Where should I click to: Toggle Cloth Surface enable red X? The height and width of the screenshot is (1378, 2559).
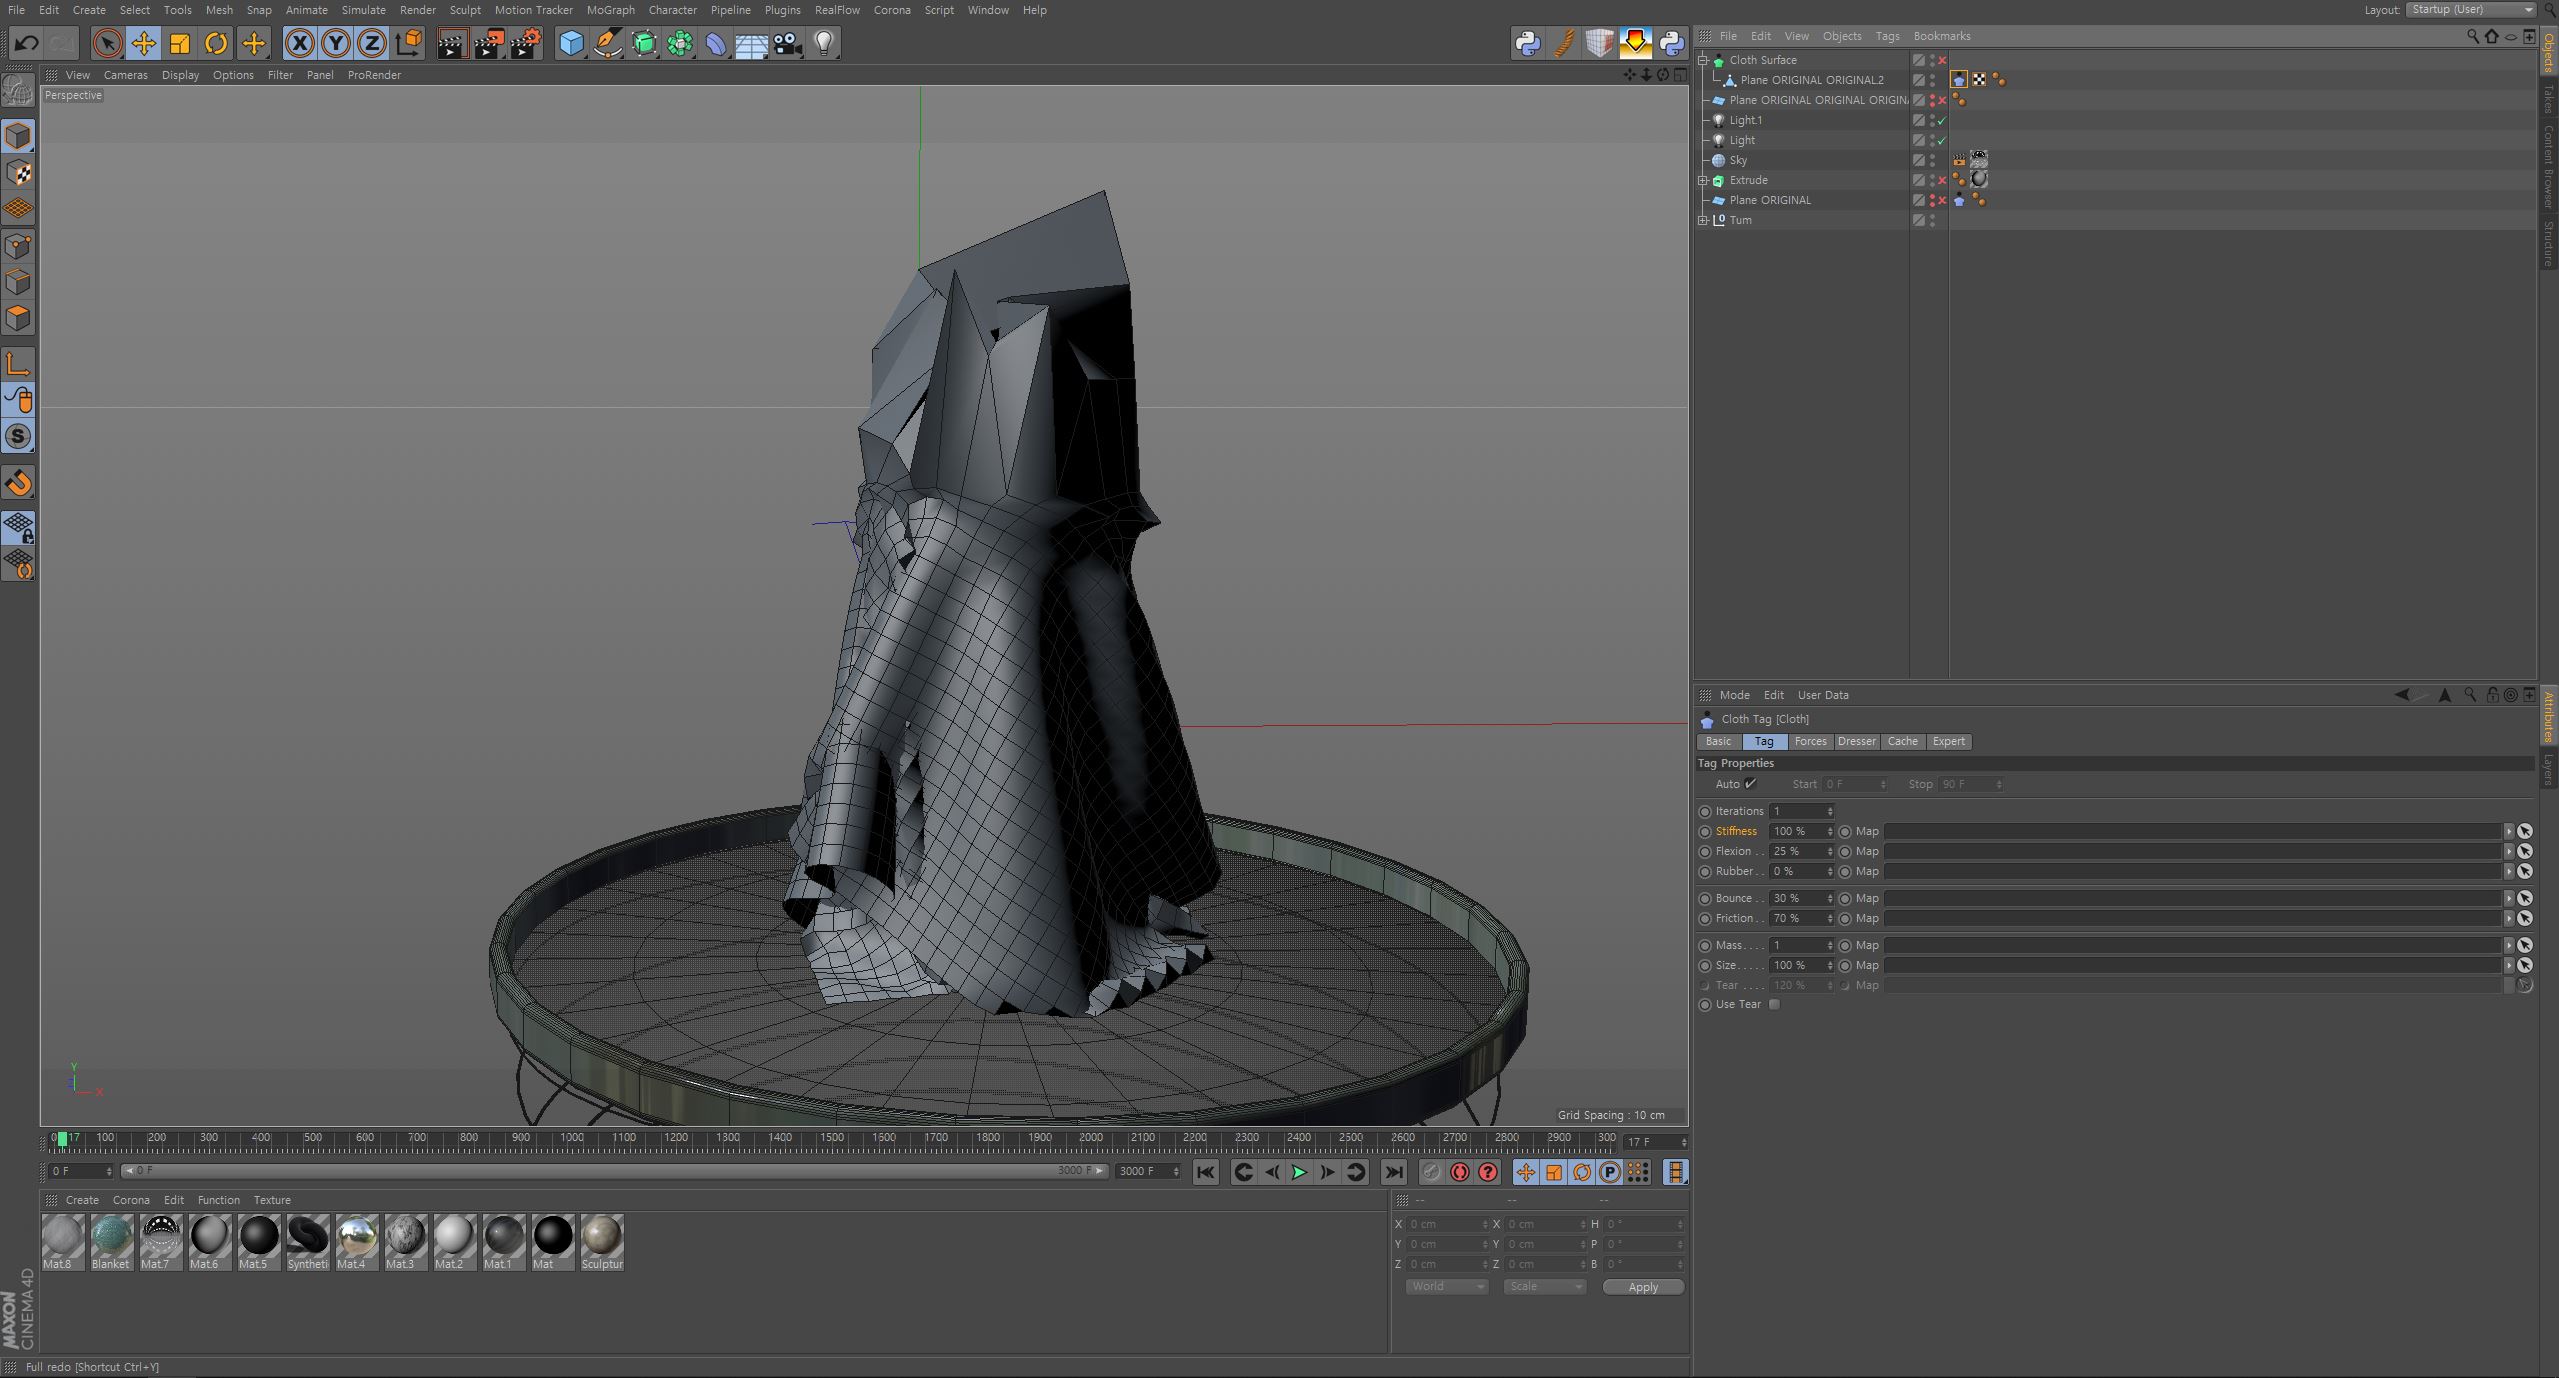[x=1942, y=60]
